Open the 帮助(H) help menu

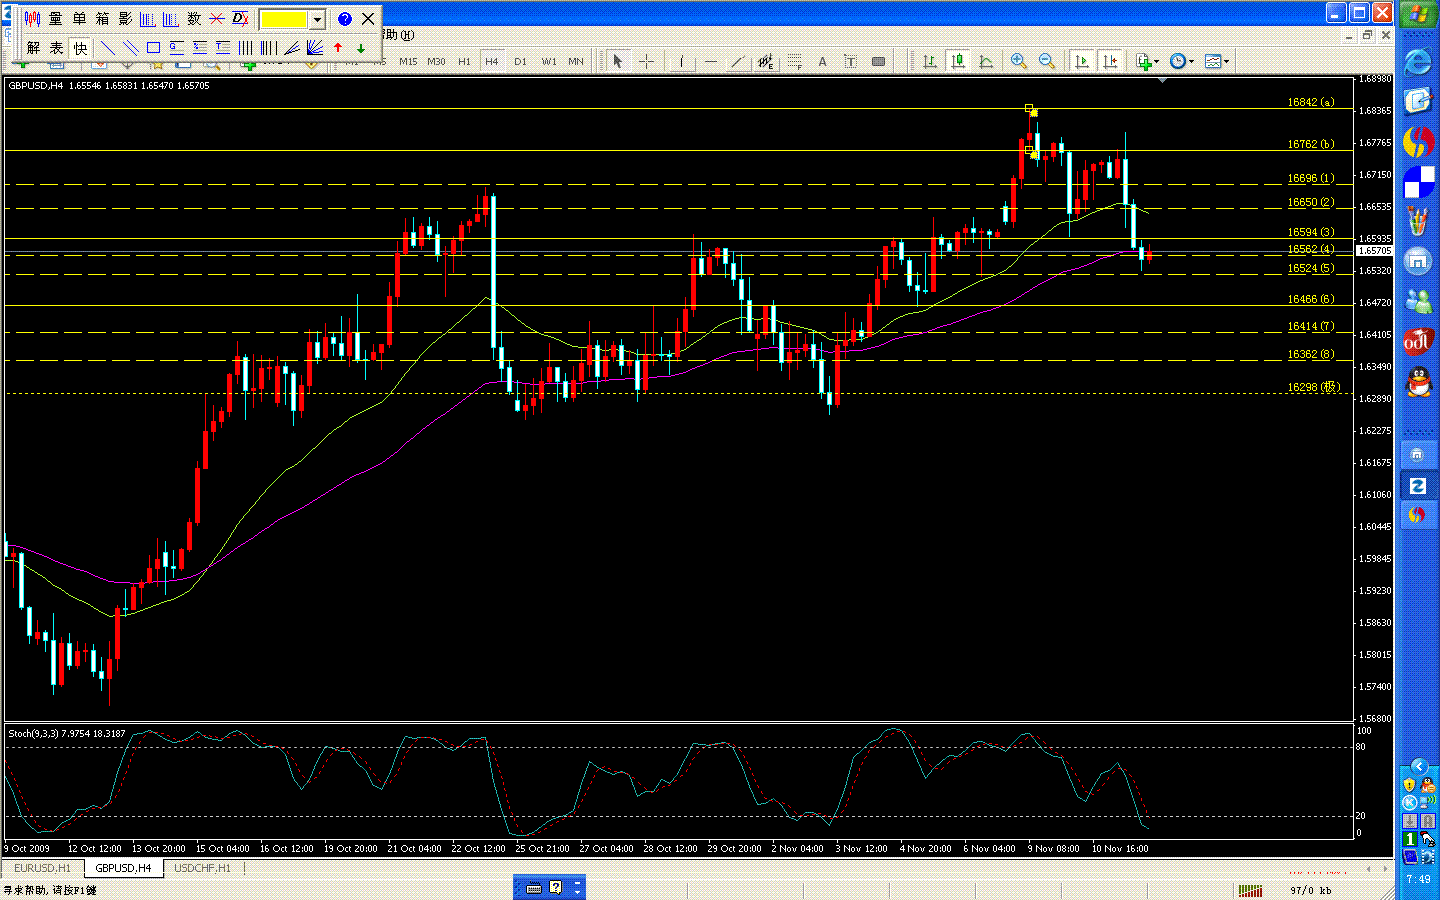coord(398,35)
